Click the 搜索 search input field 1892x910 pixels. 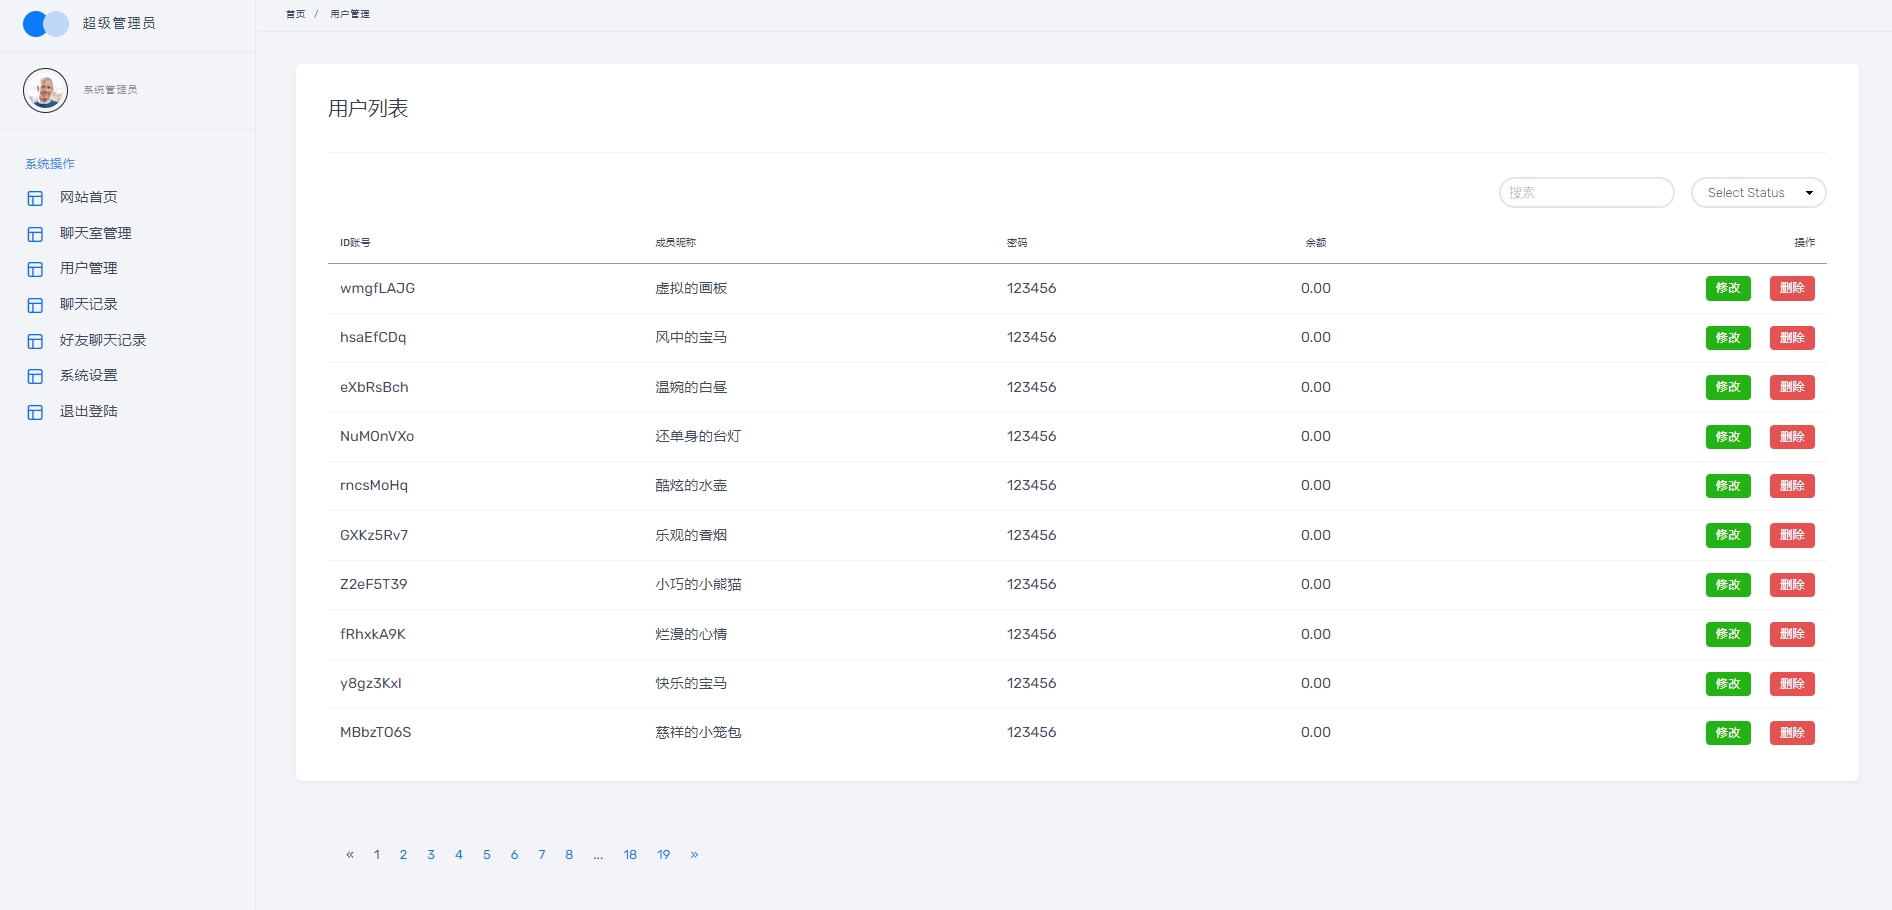pyautogui.click(x=1586, y=193)
